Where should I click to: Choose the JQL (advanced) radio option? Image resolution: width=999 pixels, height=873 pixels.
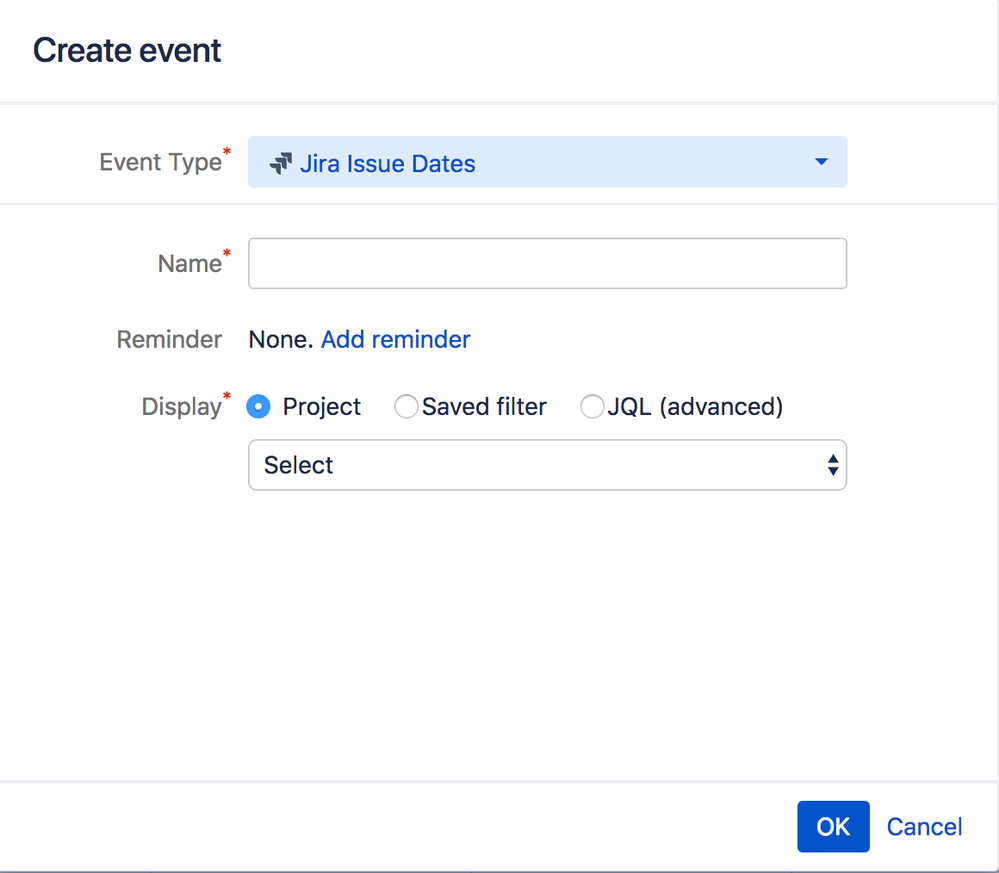[592, 407]
